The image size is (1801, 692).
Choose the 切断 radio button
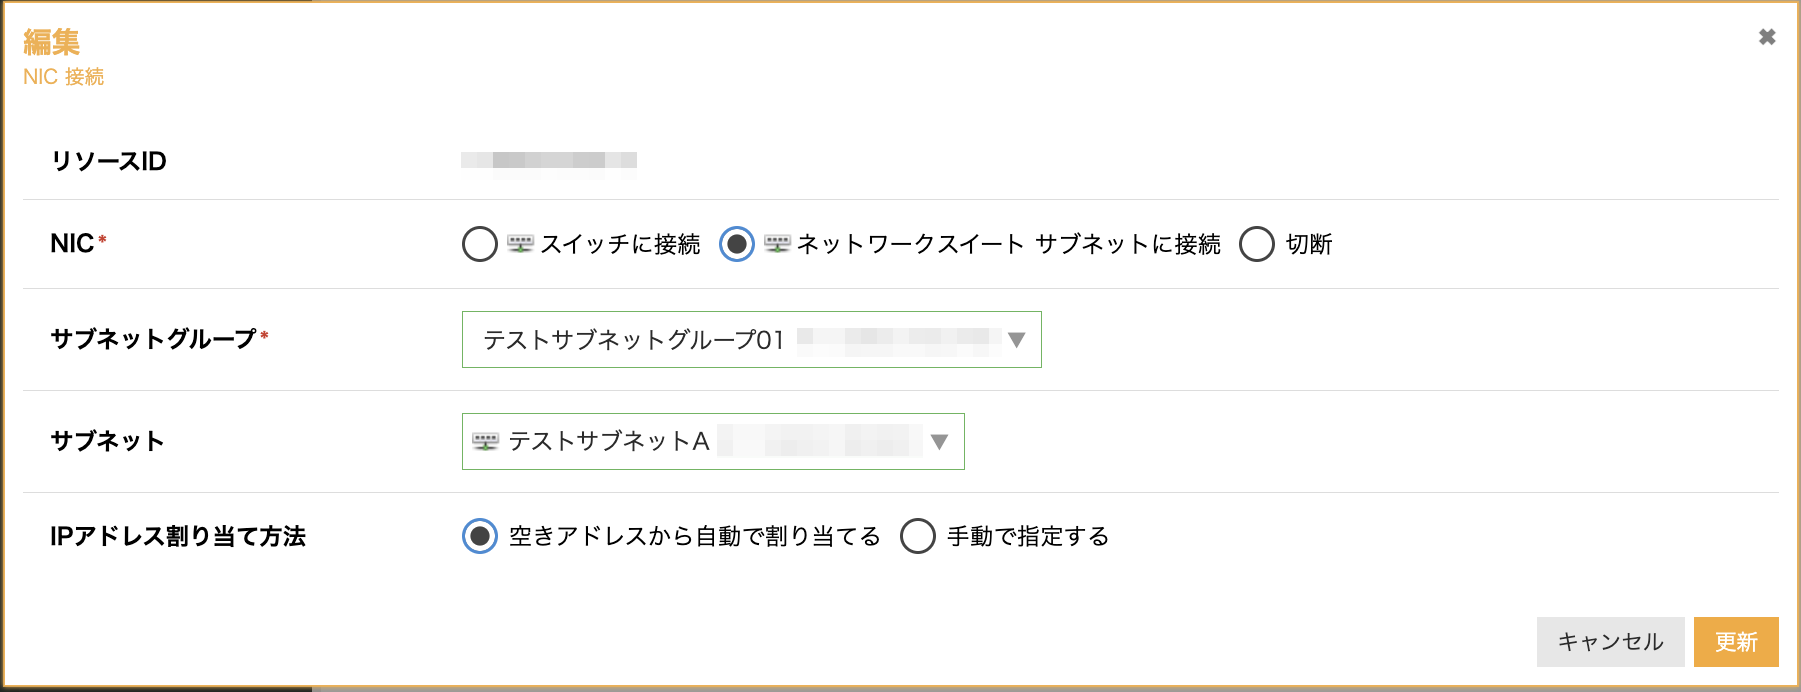1257,244
